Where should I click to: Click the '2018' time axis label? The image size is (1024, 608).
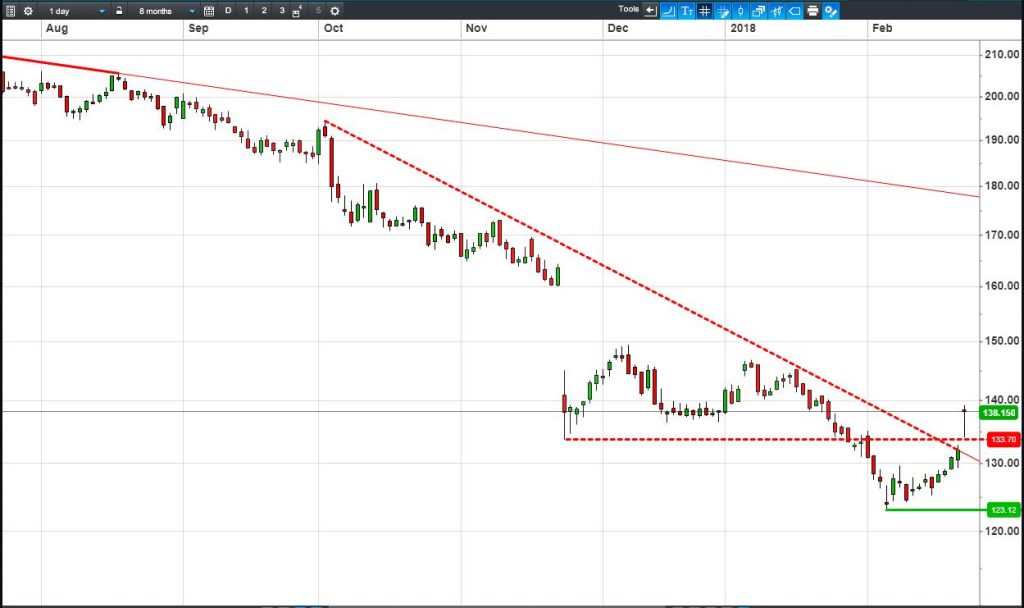pyautogui.click(x=743, y=28)
